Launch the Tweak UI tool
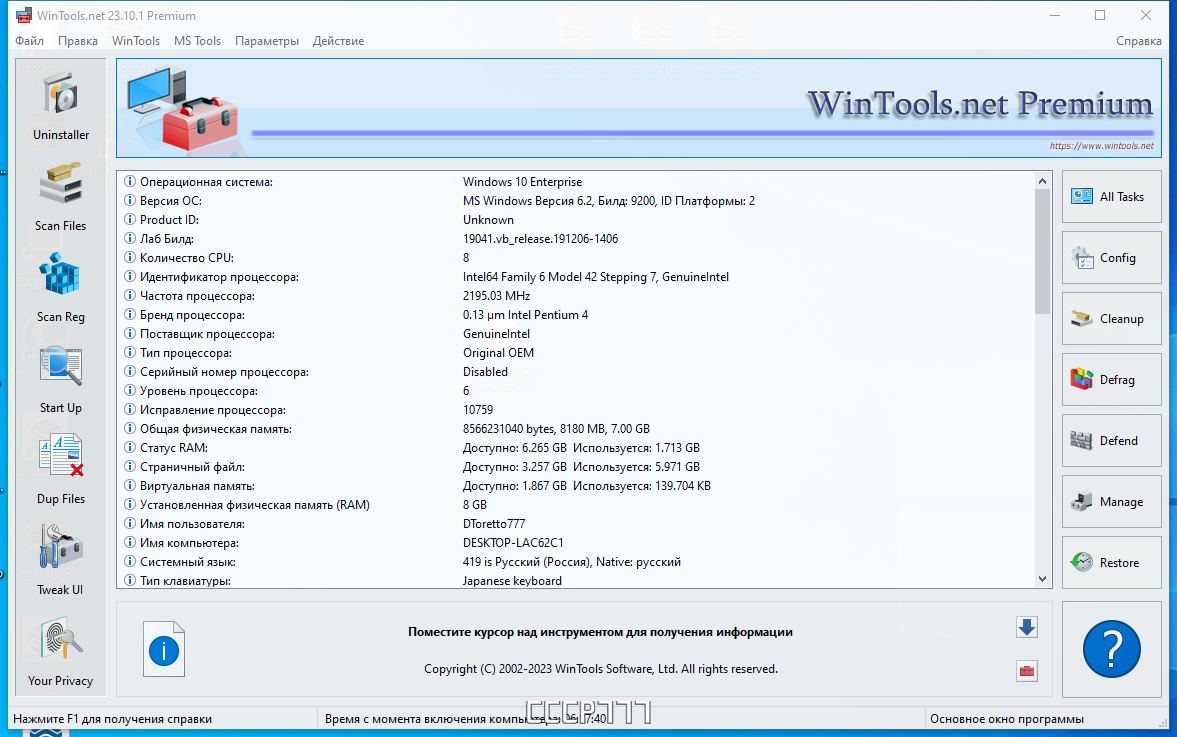The image size is (1177, 737). 61,548
